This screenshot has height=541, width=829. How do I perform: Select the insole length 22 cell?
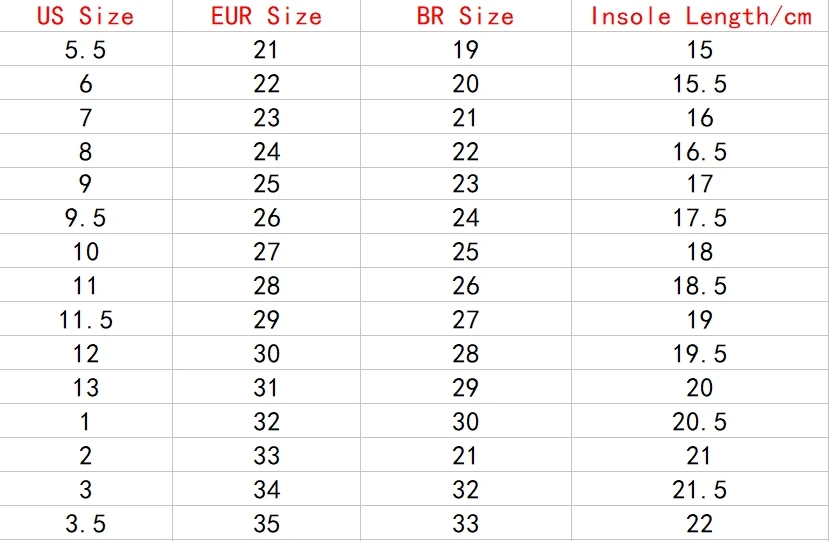tap(700, 523)
